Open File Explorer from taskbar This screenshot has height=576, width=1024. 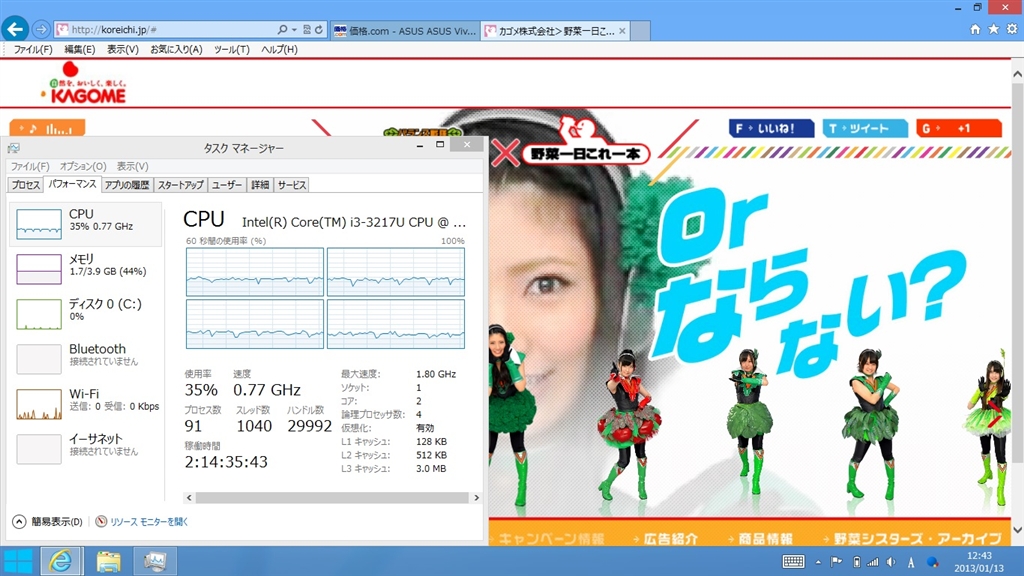108,561
